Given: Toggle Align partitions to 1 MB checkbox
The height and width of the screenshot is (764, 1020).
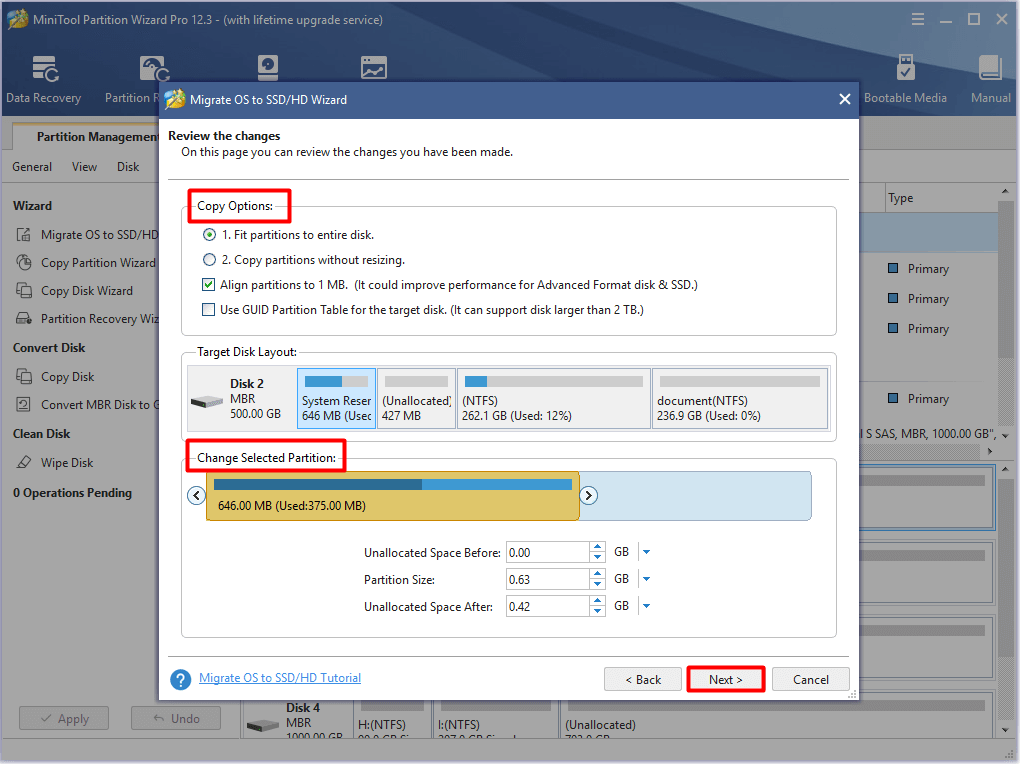Looking at the screenshot, I should coord(208,284).
